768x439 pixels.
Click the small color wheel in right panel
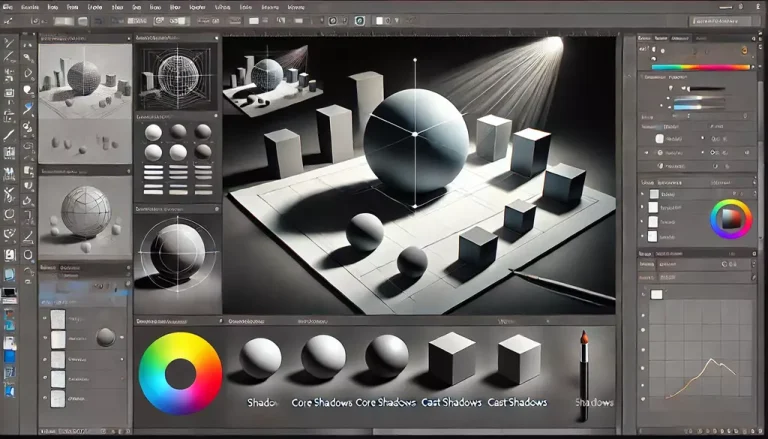[x=731, y=219]
